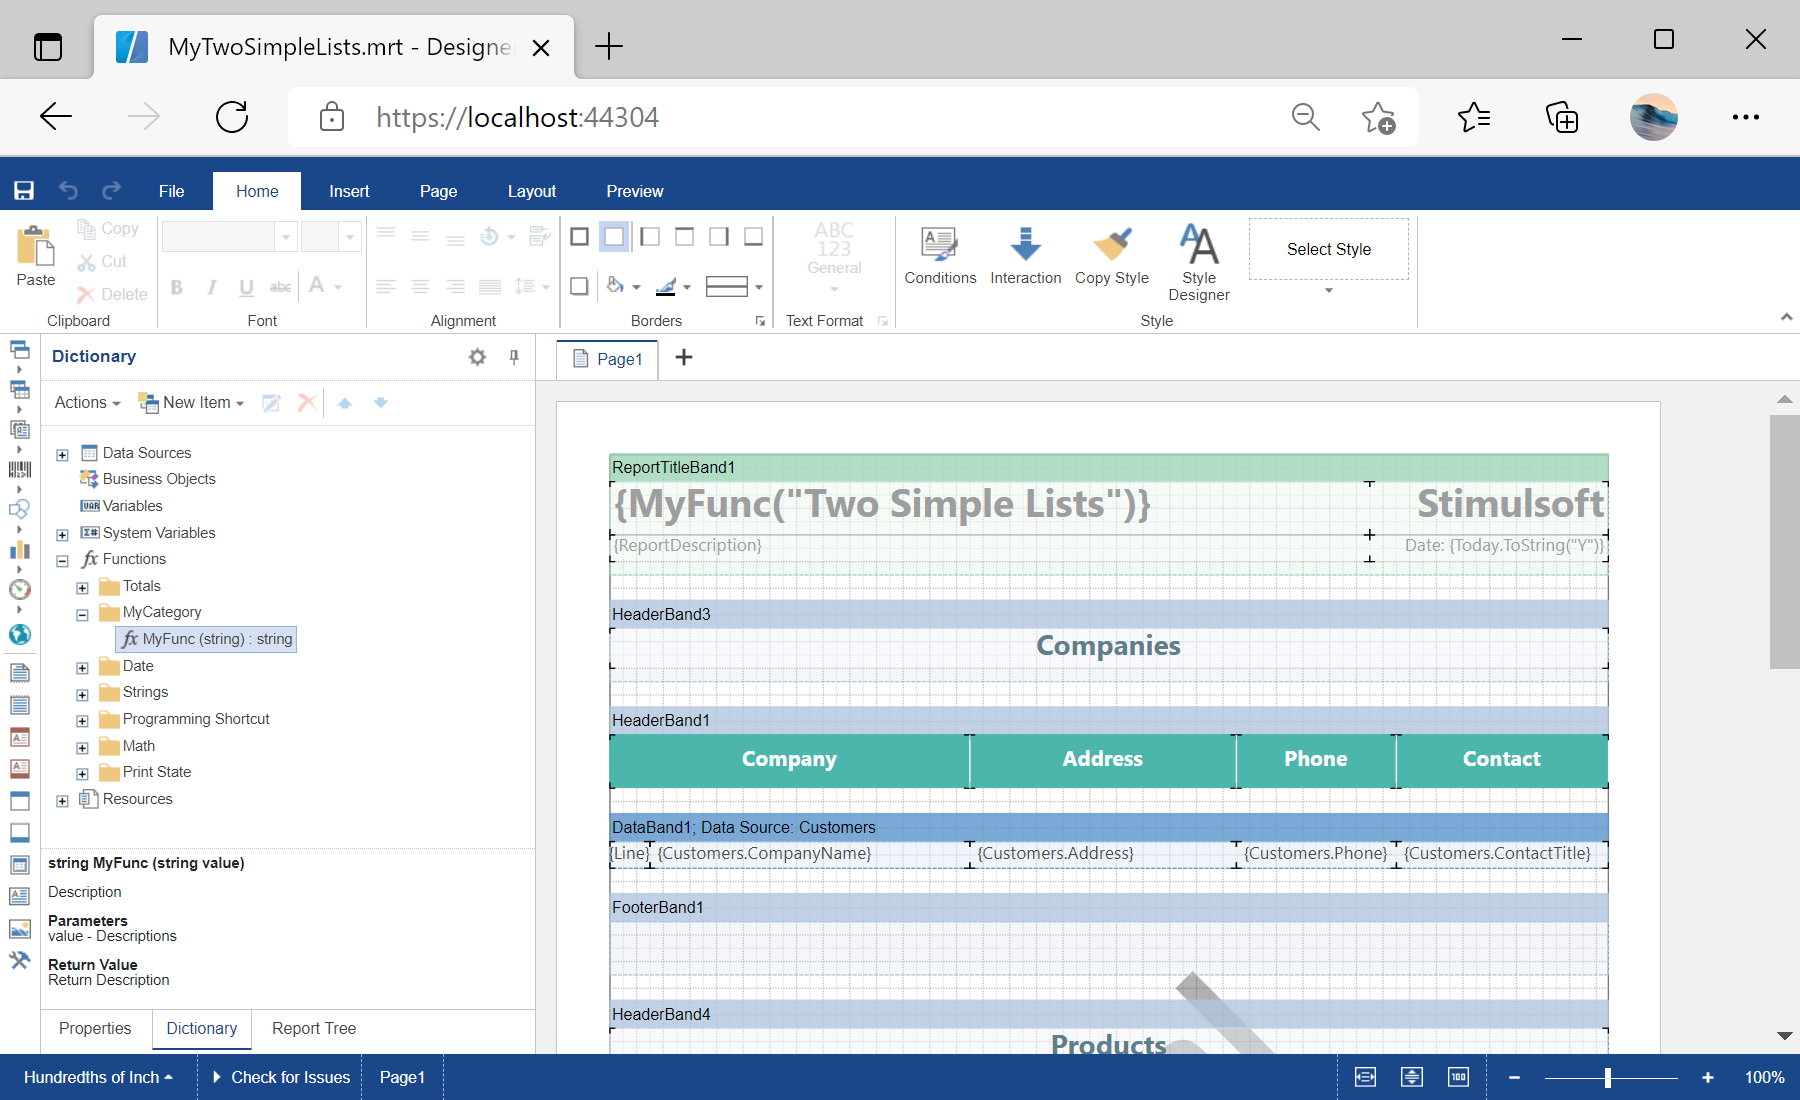Click the vertical scrollbar thumb

(x=1785, y=541)
